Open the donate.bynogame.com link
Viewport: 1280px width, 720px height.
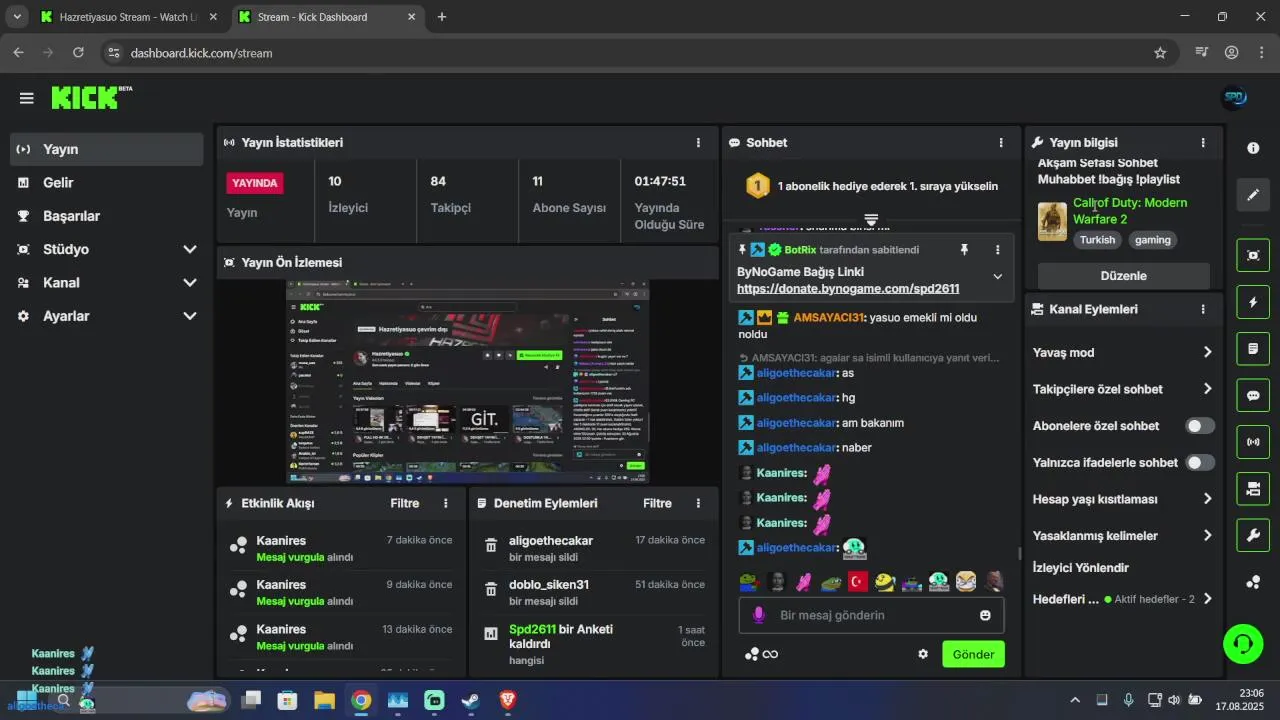[848, 289]
